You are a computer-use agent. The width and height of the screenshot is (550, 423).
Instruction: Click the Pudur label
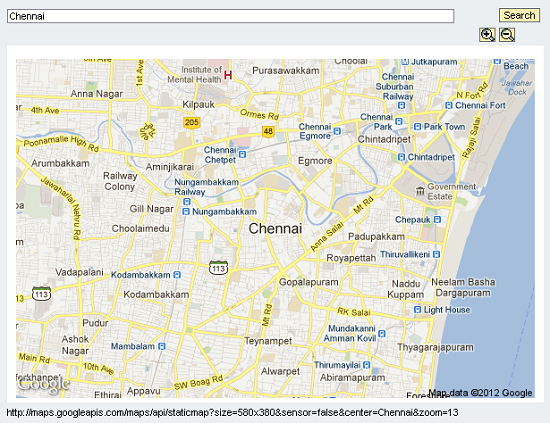pyautogui.click(x=95, y=323)
